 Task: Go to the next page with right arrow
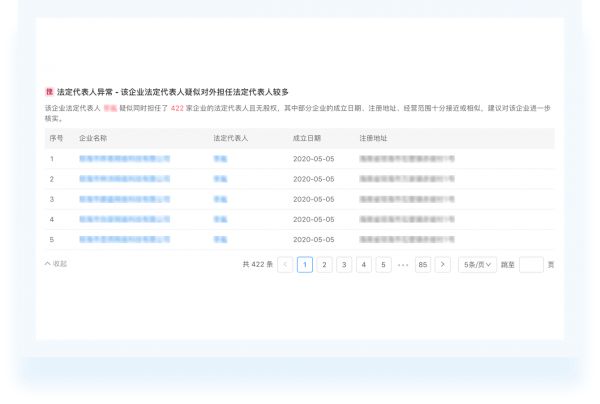tap(442, 265)
